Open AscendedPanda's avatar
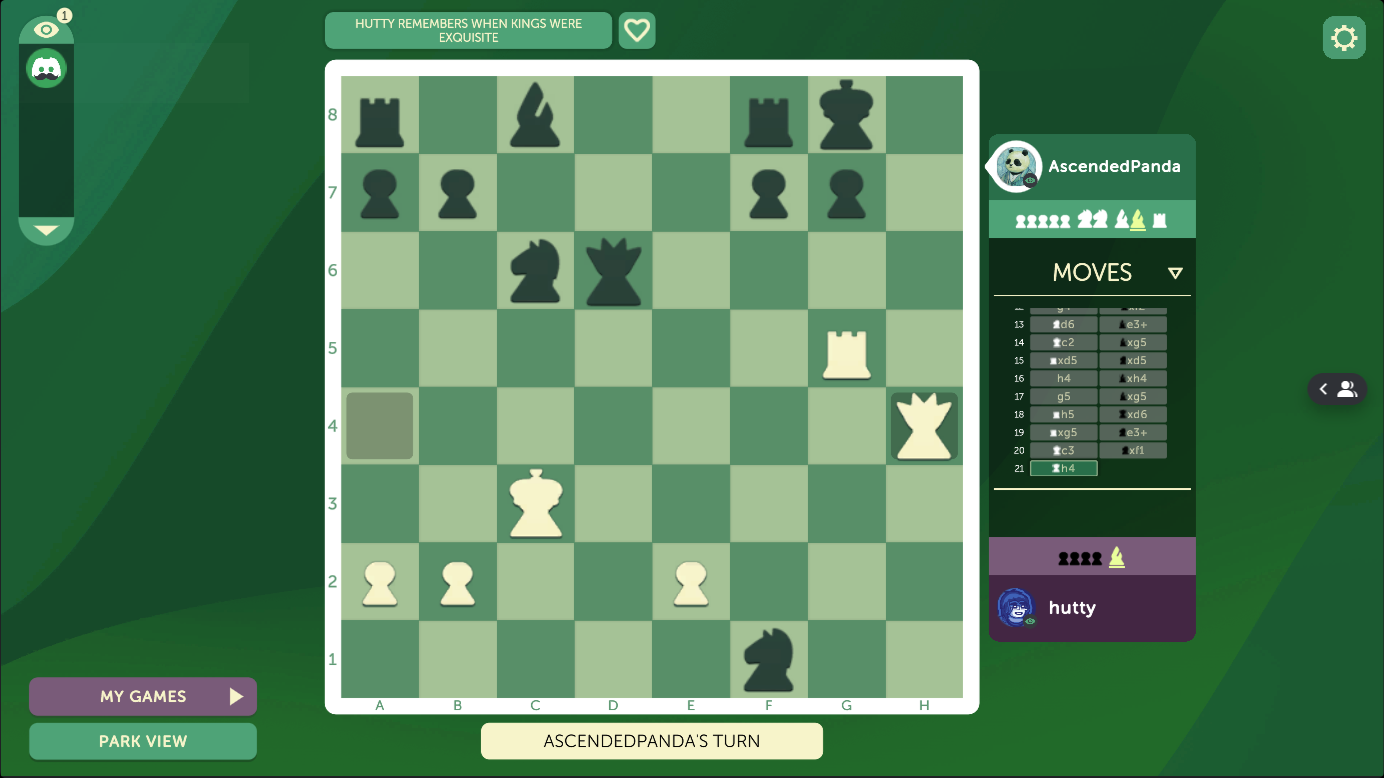The image size is (1384, 778). [1018, 166]
